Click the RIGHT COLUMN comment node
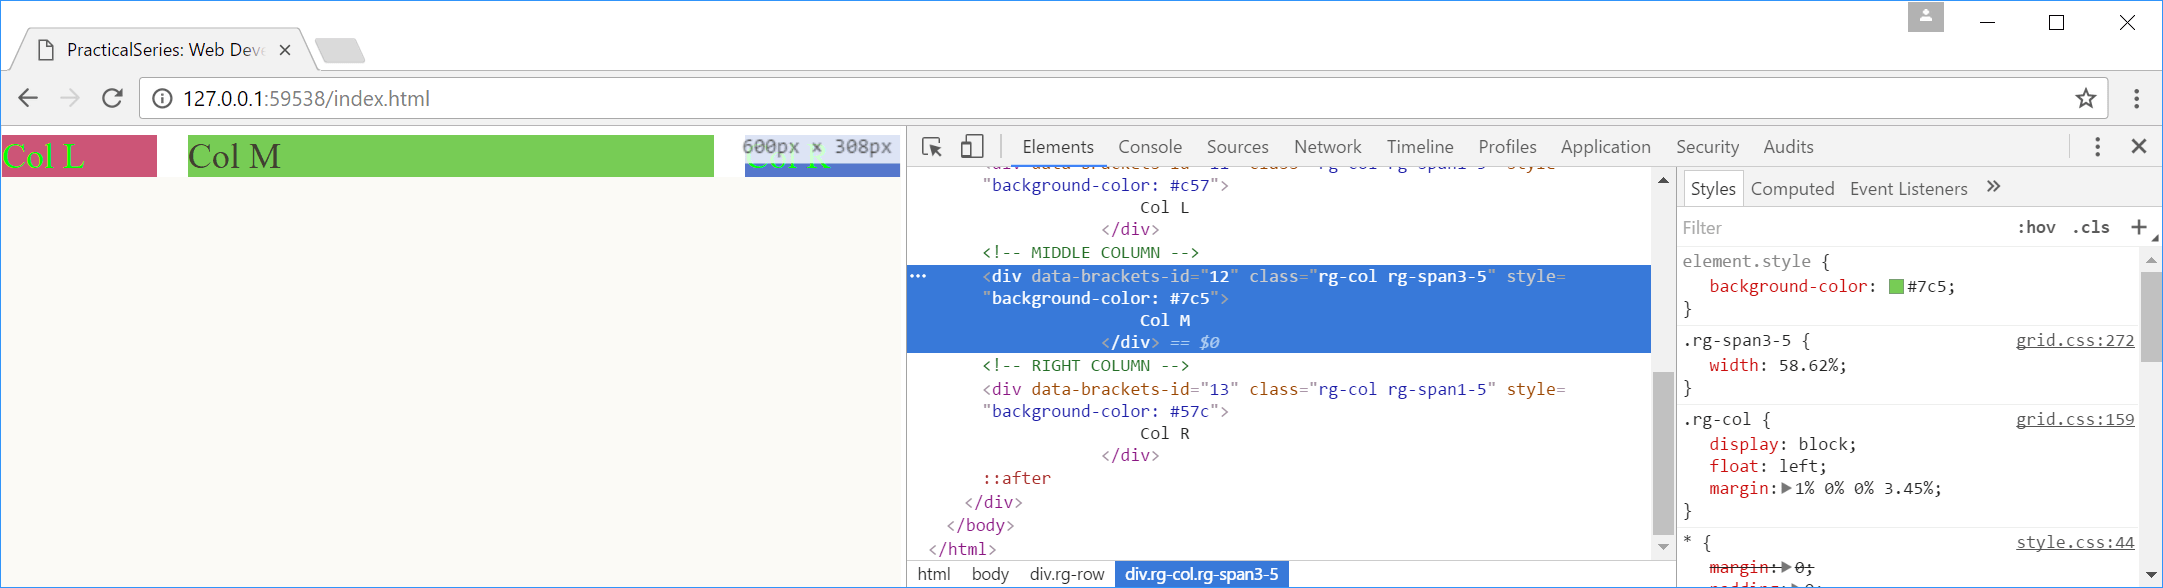The image size is (2163, 588). coord(1085,366)
